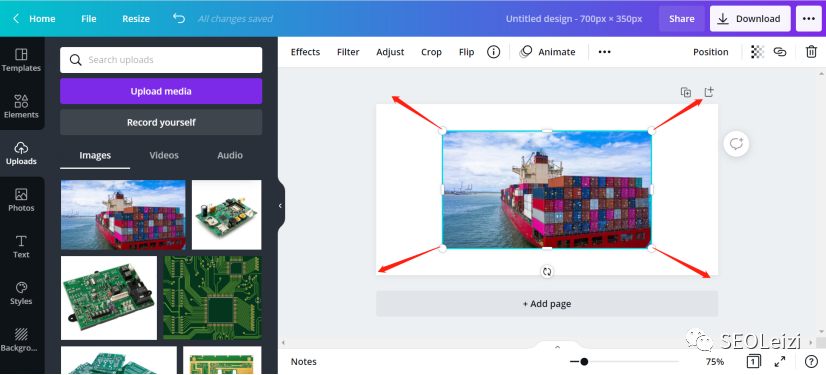The image size is (826, 375).
Task: Click the undo arrow in the top bar
Action: [x=179, y=18]
